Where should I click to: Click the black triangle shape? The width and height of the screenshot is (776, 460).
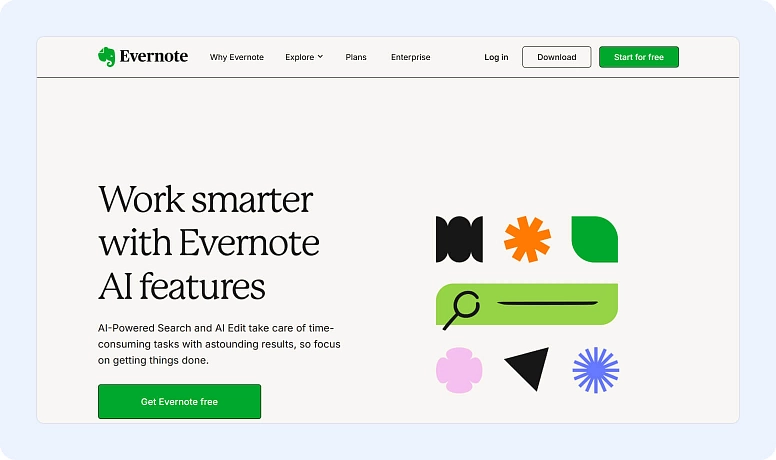(x=529, y=369)
